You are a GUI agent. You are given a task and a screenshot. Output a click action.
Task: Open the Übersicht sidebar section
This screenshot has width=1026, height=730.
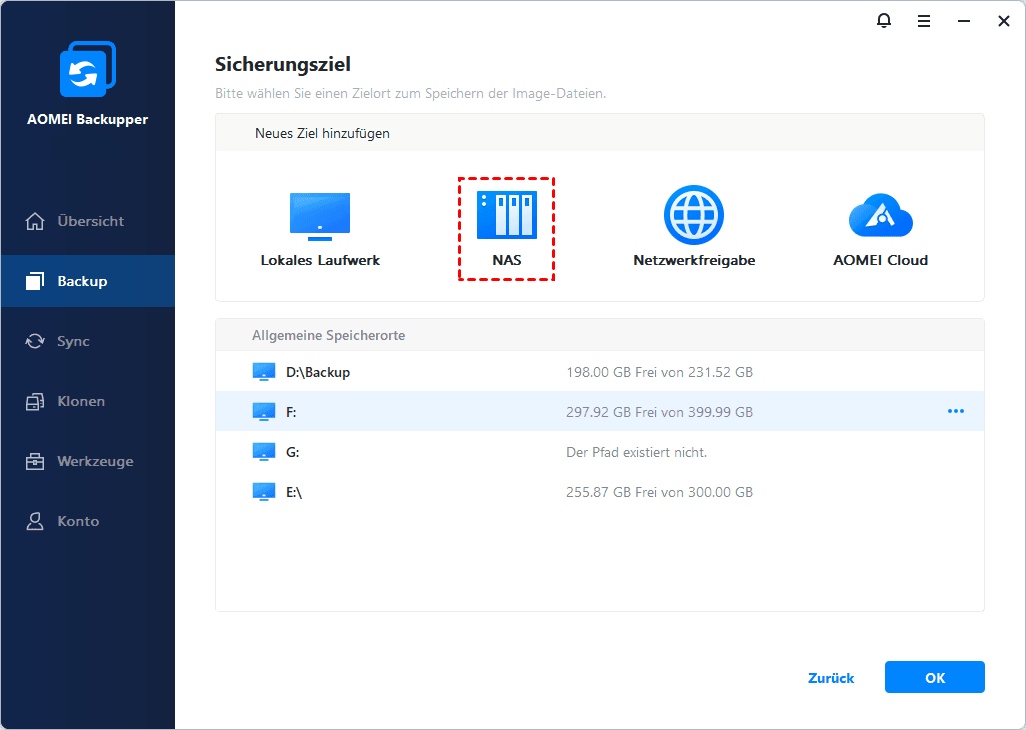coord(88,221)
